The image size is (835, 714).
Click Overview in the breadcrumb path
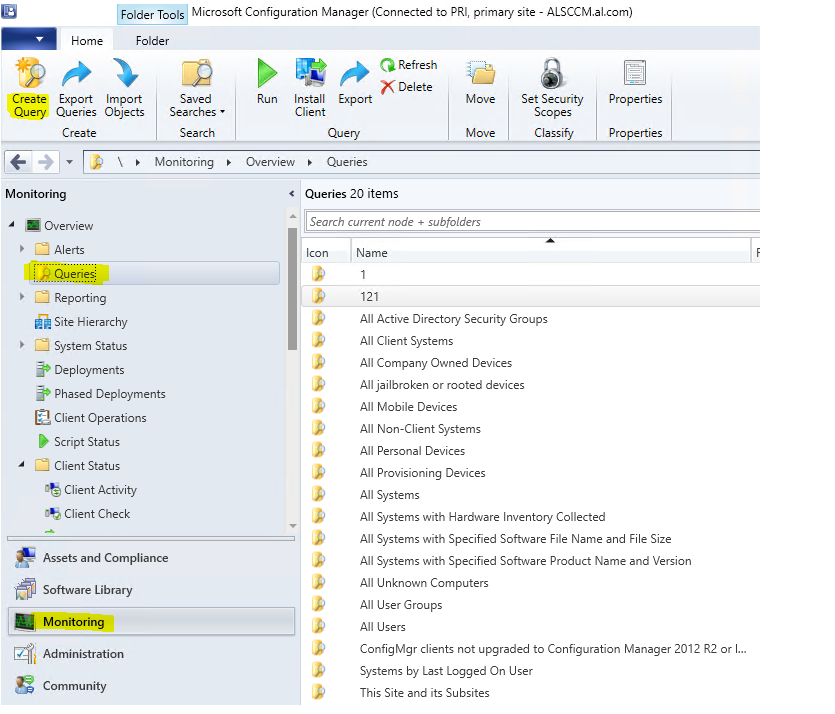(270, 162)
